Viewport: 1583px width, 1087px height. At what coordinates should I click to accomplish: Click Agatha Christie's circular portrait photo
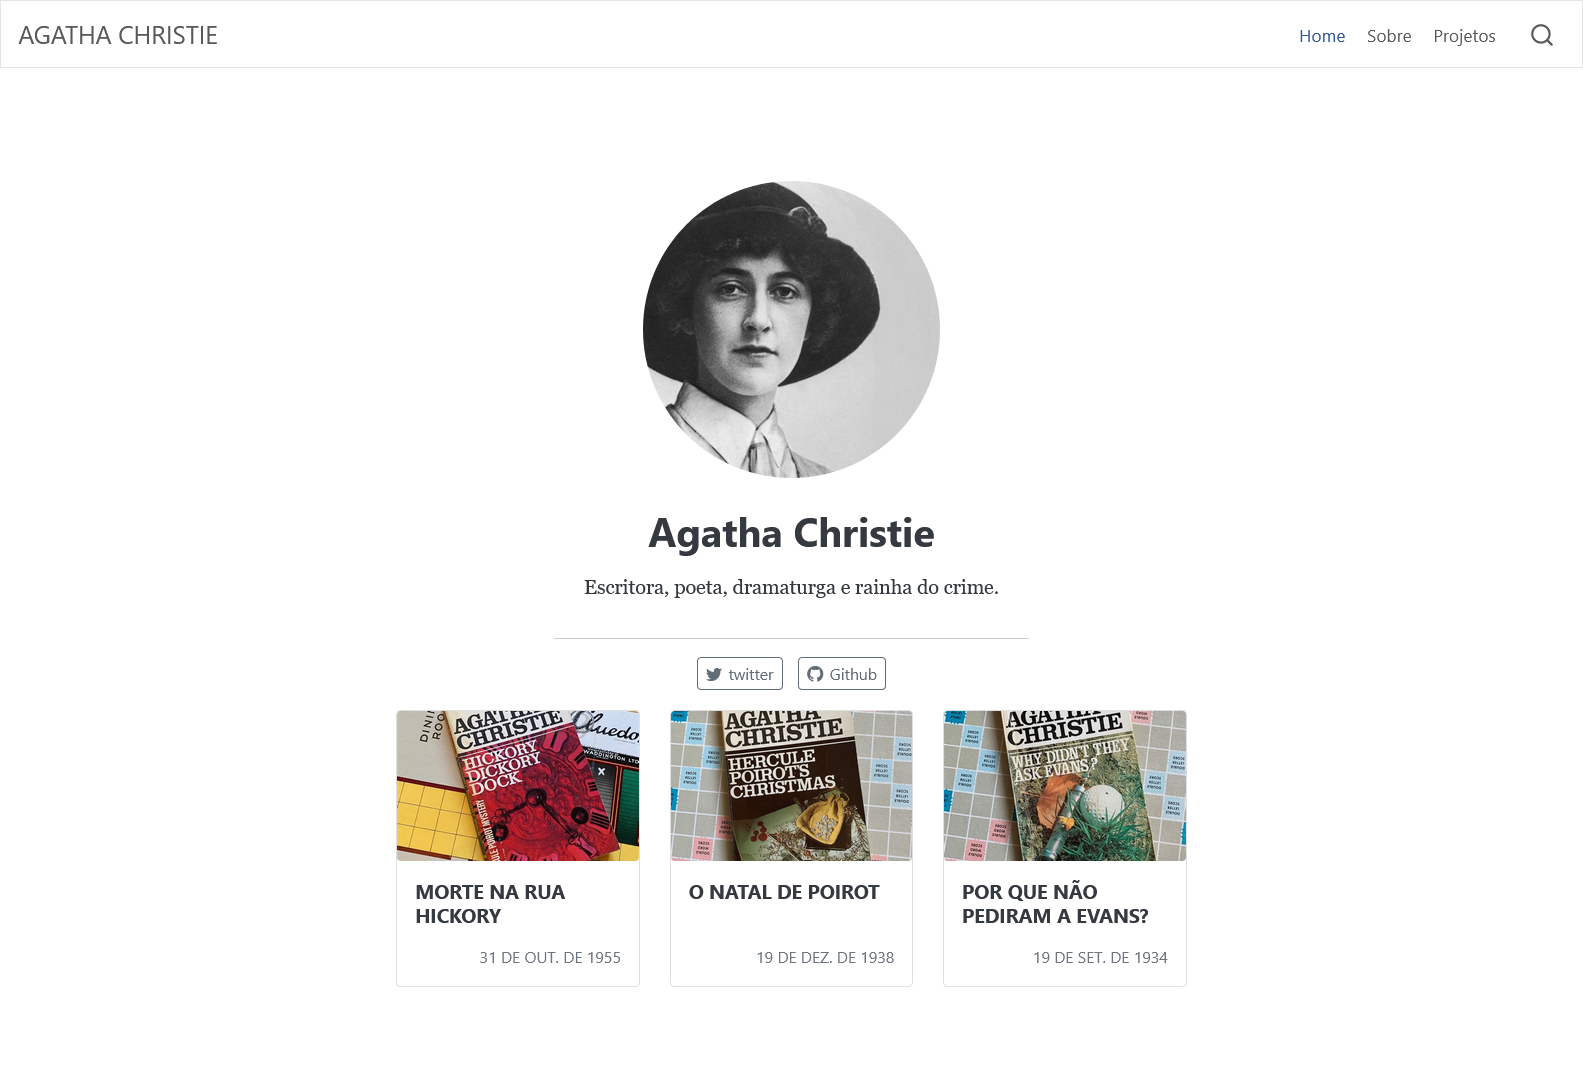pyautogui.click(x=791, y=329)
